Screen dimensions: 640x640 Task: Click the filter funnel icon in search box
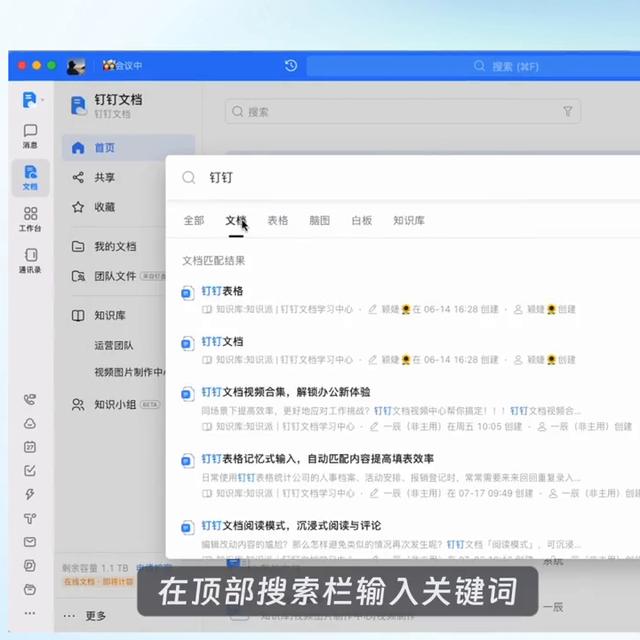[x=568, y=111]
